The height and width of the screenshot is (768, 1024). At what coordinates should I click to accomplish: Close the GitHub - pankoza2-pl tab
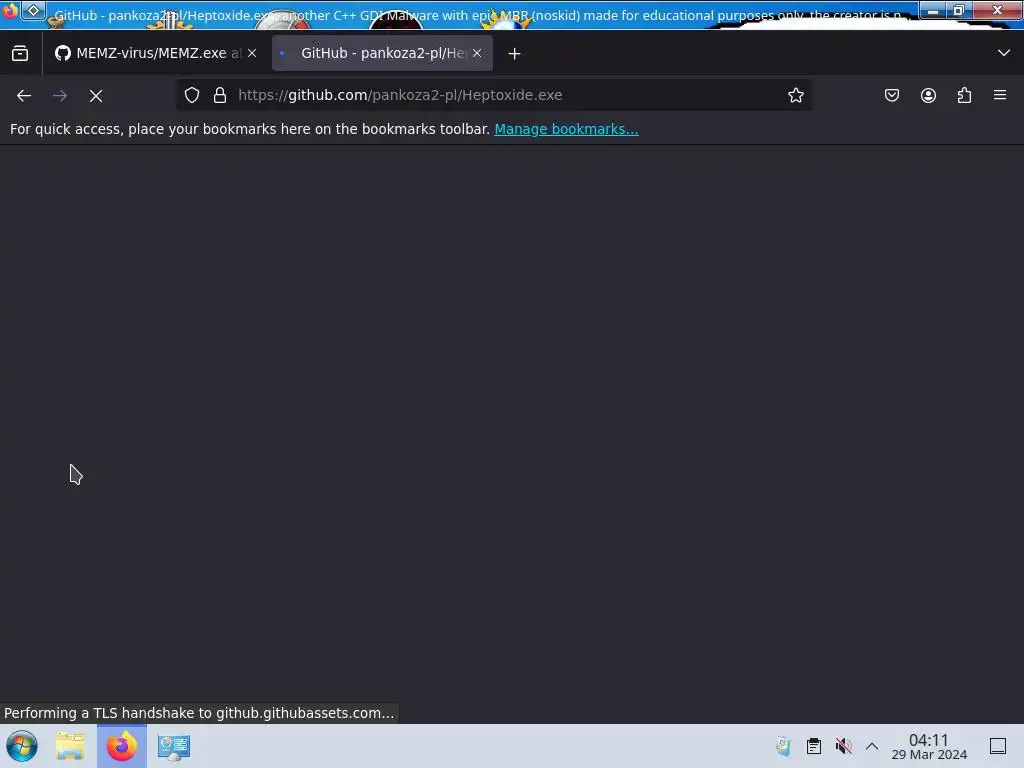477,54
